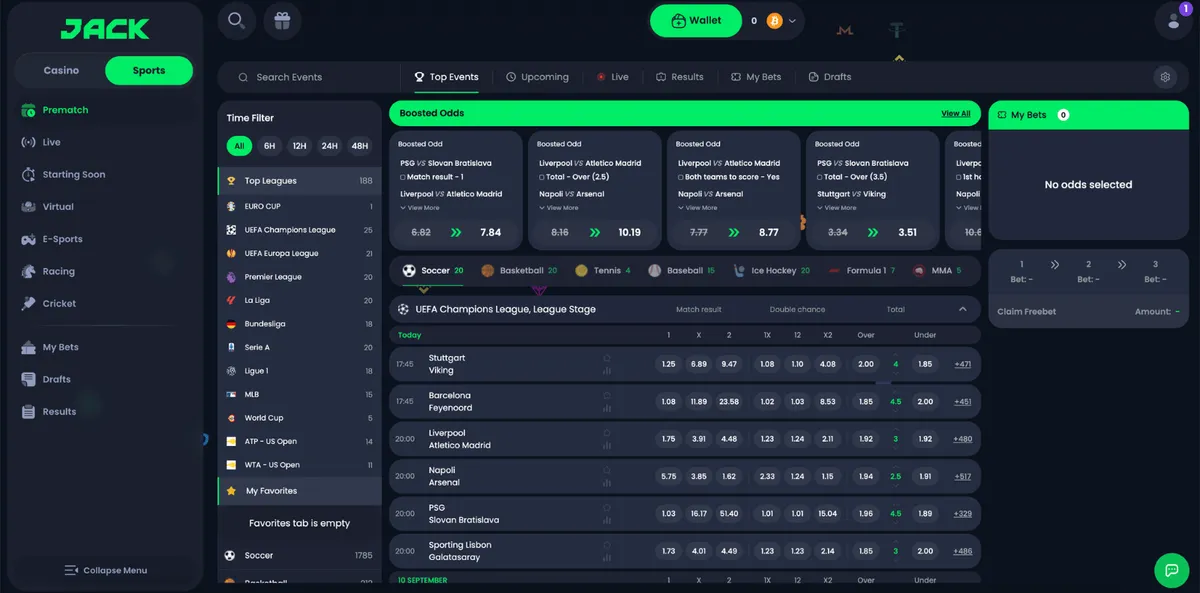Expand +329 markets for PSG match
The height and width of the screenshot is (593, 1200).
point(962,514)
